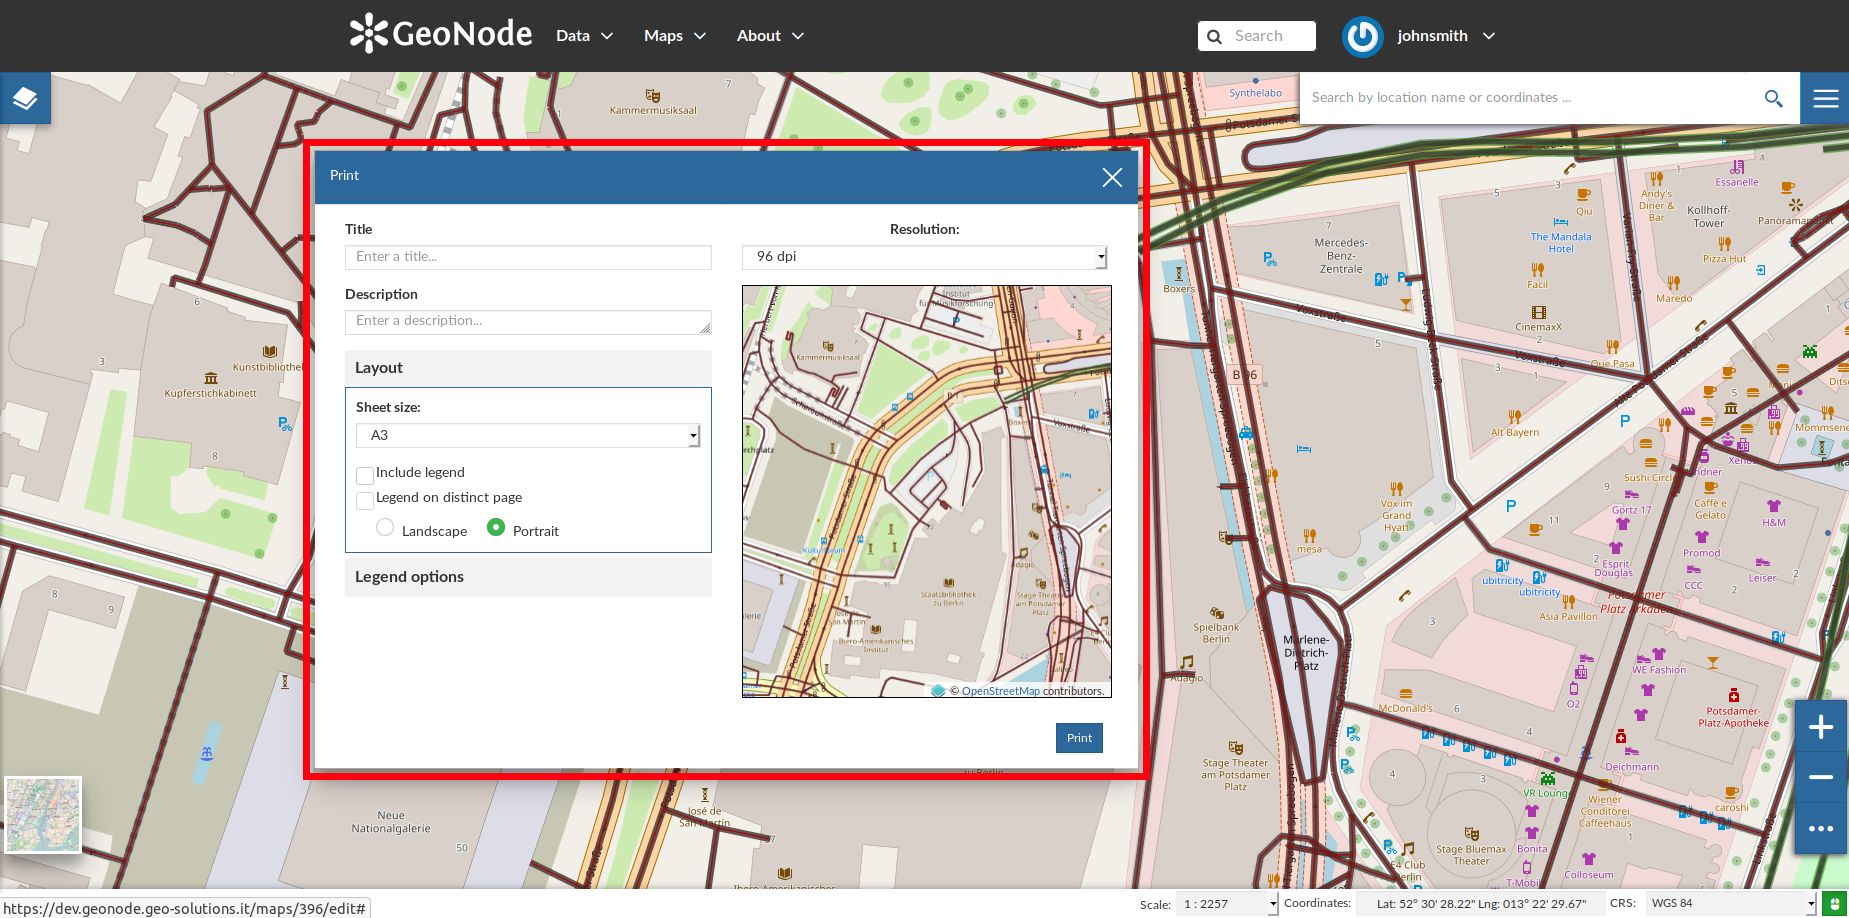
Task: Open the Data menu
Action: click(x=585, y=36)
